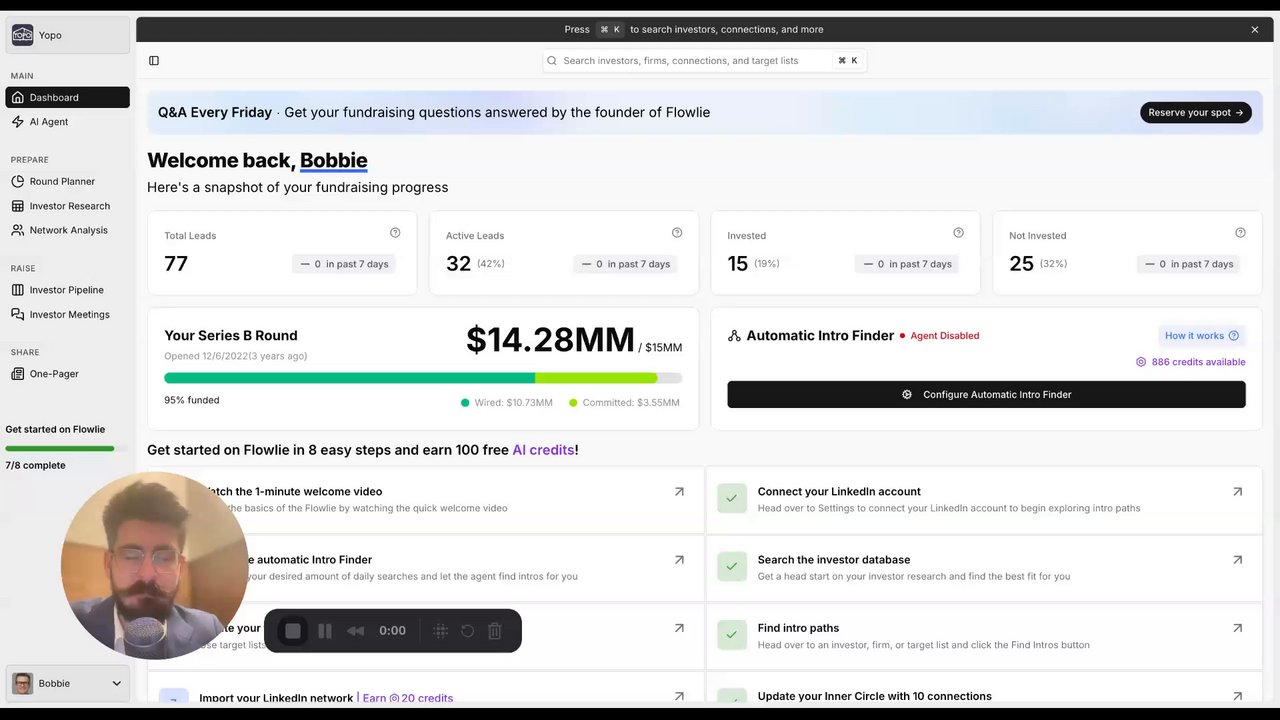1280x720 pixels.
Task: Click Configure Automatic Intro Finder button
Action: (986, 394)
